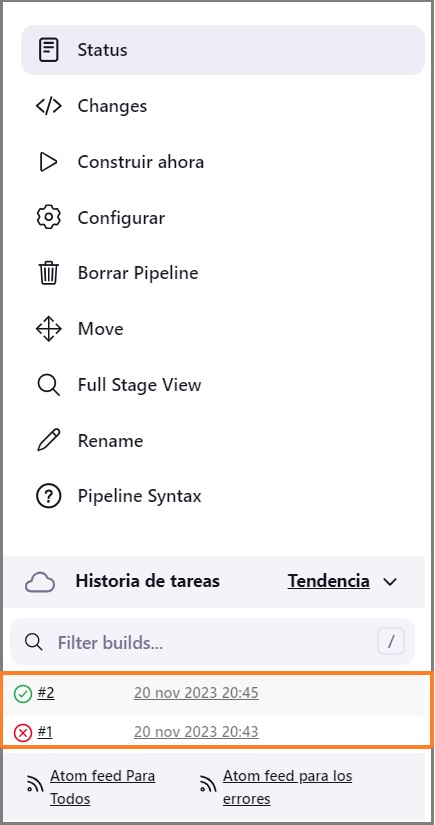This screenshot has width=435, height=825.
Task: Click the Borrar Pipeline trash icon
Action: [x=49, y=273]
